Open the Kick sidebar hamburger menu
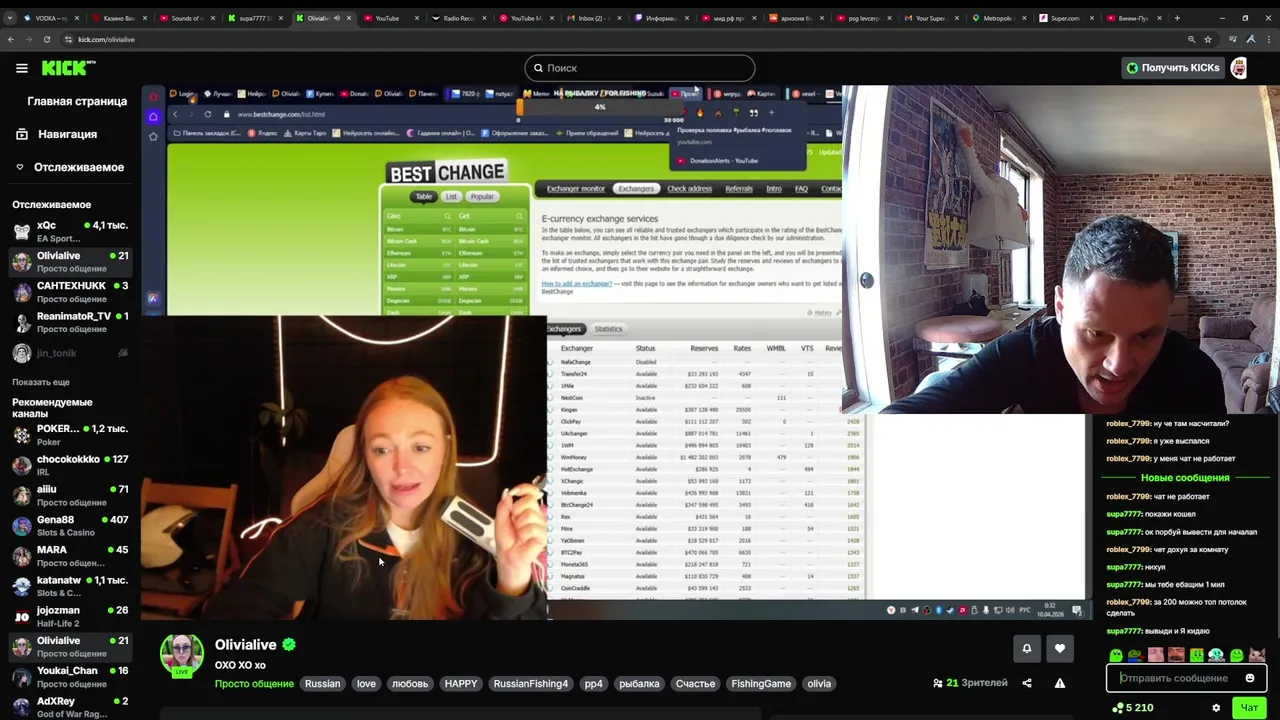 (x=21, y=68)
